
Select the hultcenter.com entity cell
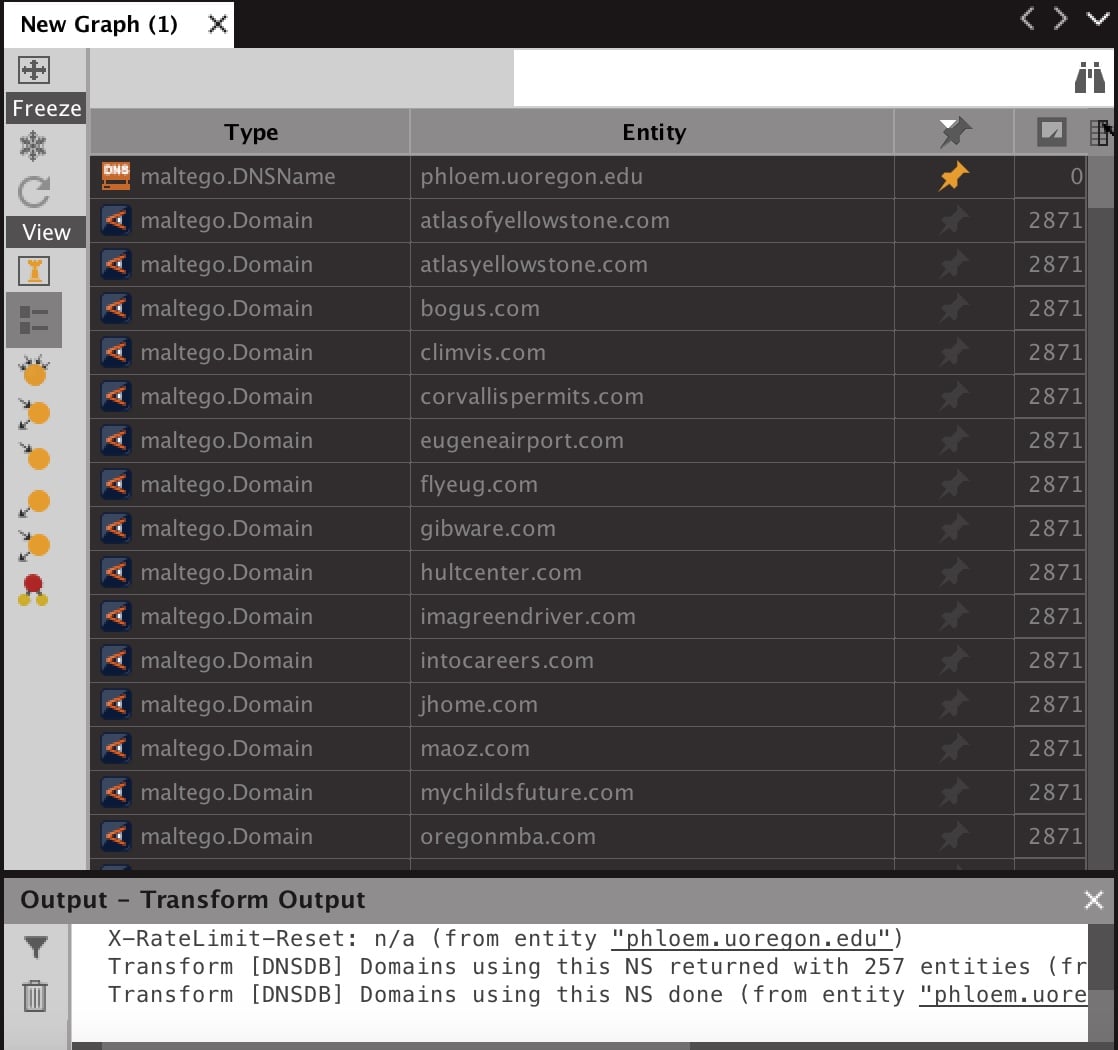point(652,572)
